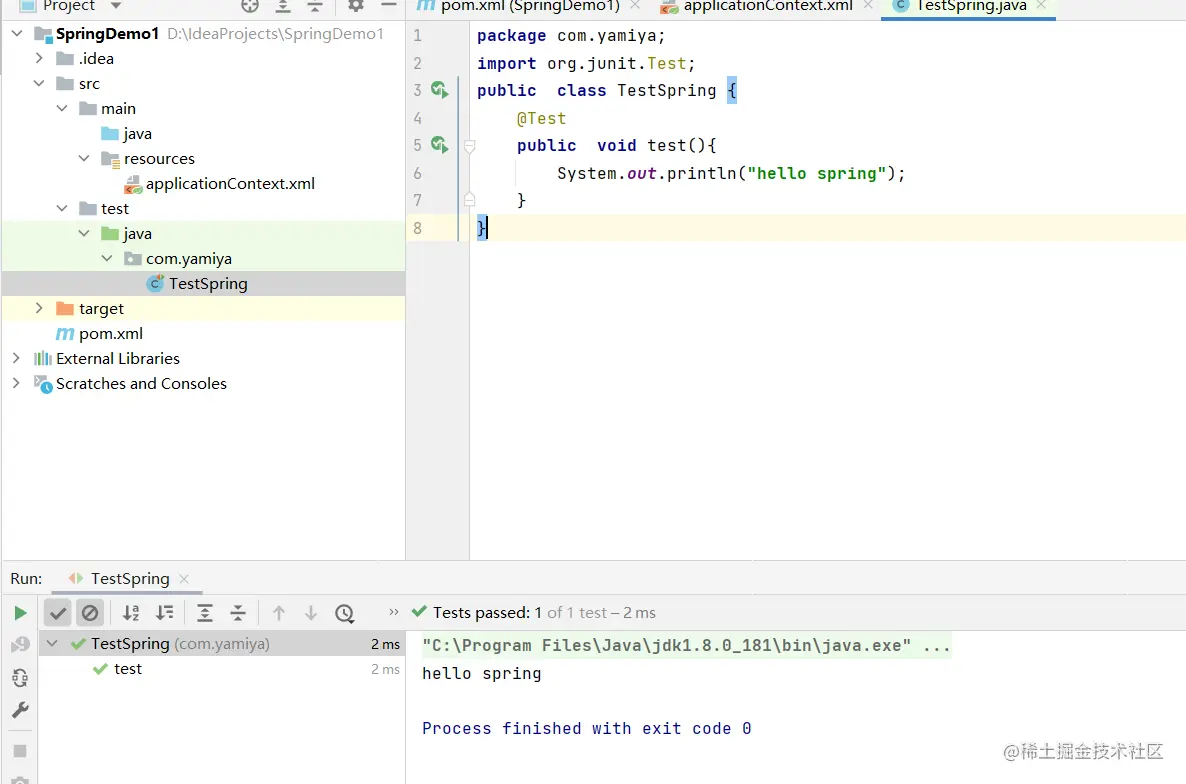Expand Scratches and Consoles node
This screenshot has height=784, width=1186.
[x=17, y=383]
